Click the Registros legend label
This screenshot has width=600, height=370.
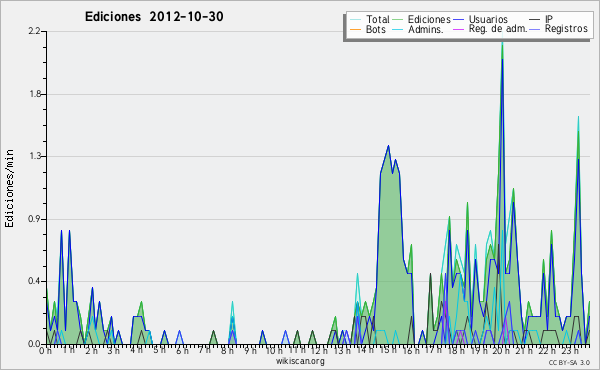click(x=566, y=29)
